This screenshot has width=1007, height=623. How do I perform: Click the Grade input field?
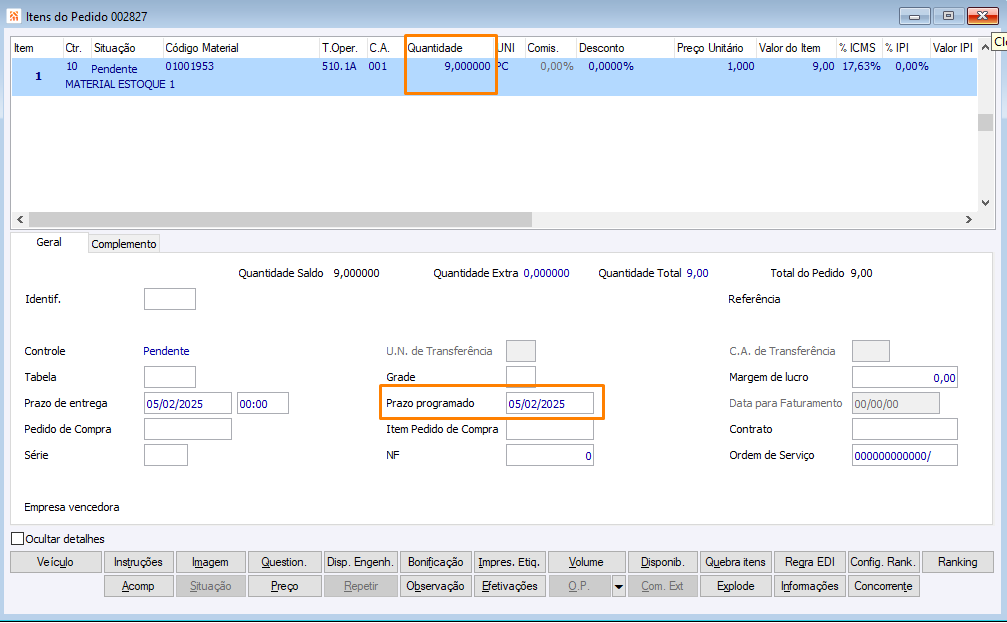521,377
